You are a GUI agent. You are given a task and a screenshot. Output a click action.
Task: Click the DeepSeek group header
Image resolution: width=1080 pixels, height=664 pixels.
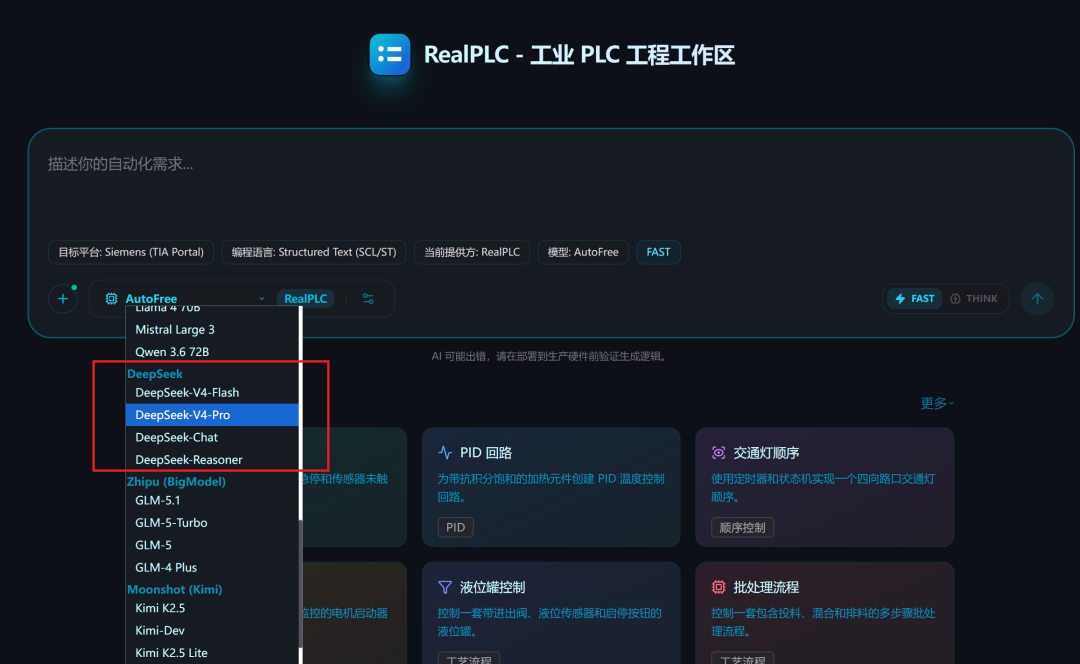point(155,374)
